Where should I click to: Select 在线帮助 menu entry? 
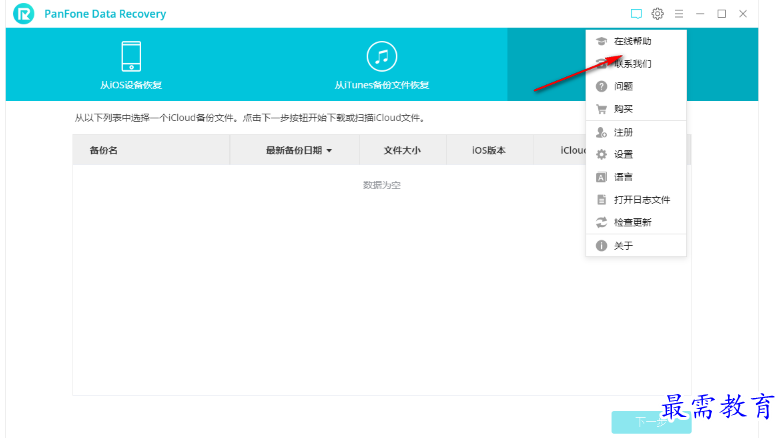[x=636, y=41]
